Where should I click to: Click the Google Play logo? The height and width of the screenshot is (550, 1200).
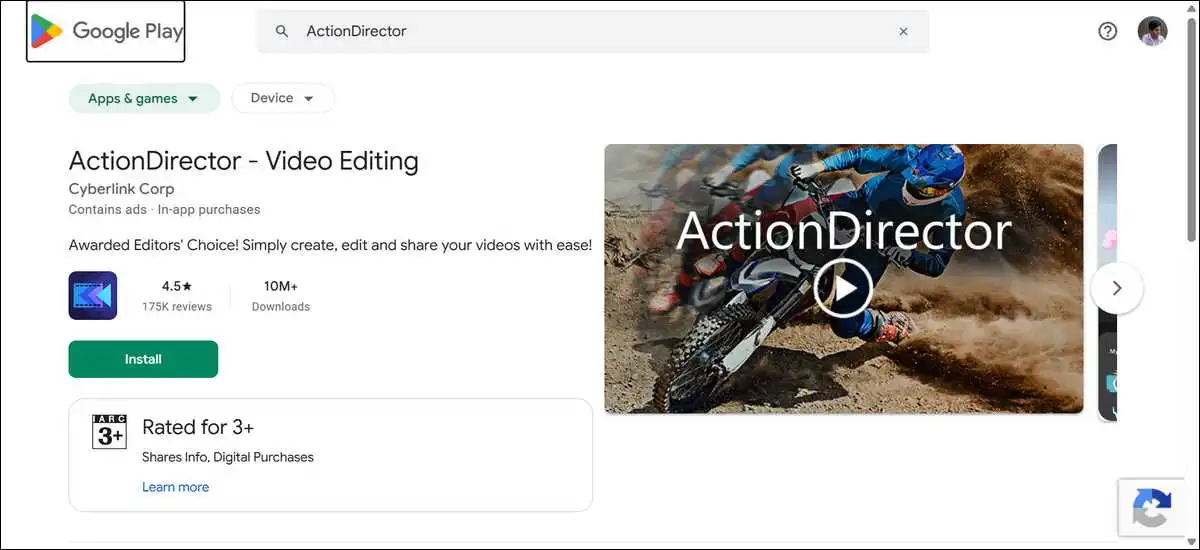pos(106,31)
